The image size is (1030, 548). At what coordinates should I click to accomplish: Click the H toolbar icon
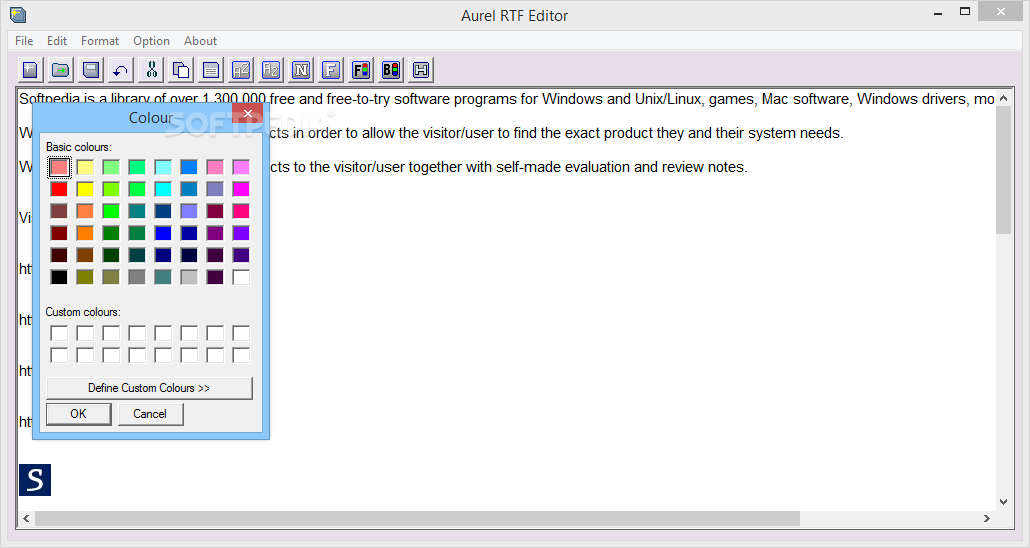(421, 70)
